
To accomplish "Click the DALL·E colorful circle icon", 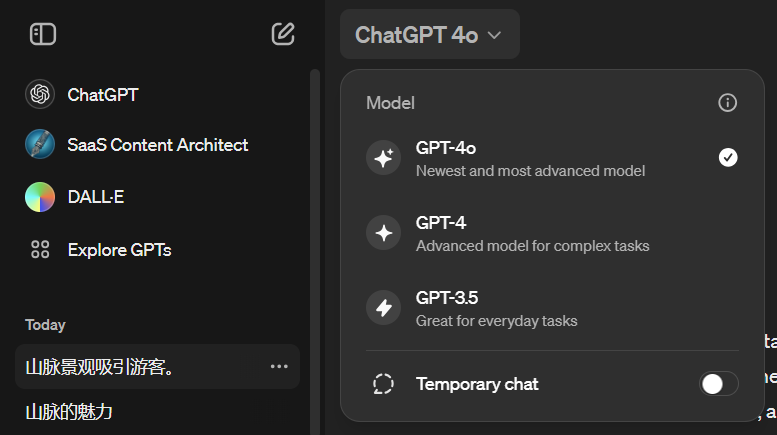I will 40,197.
